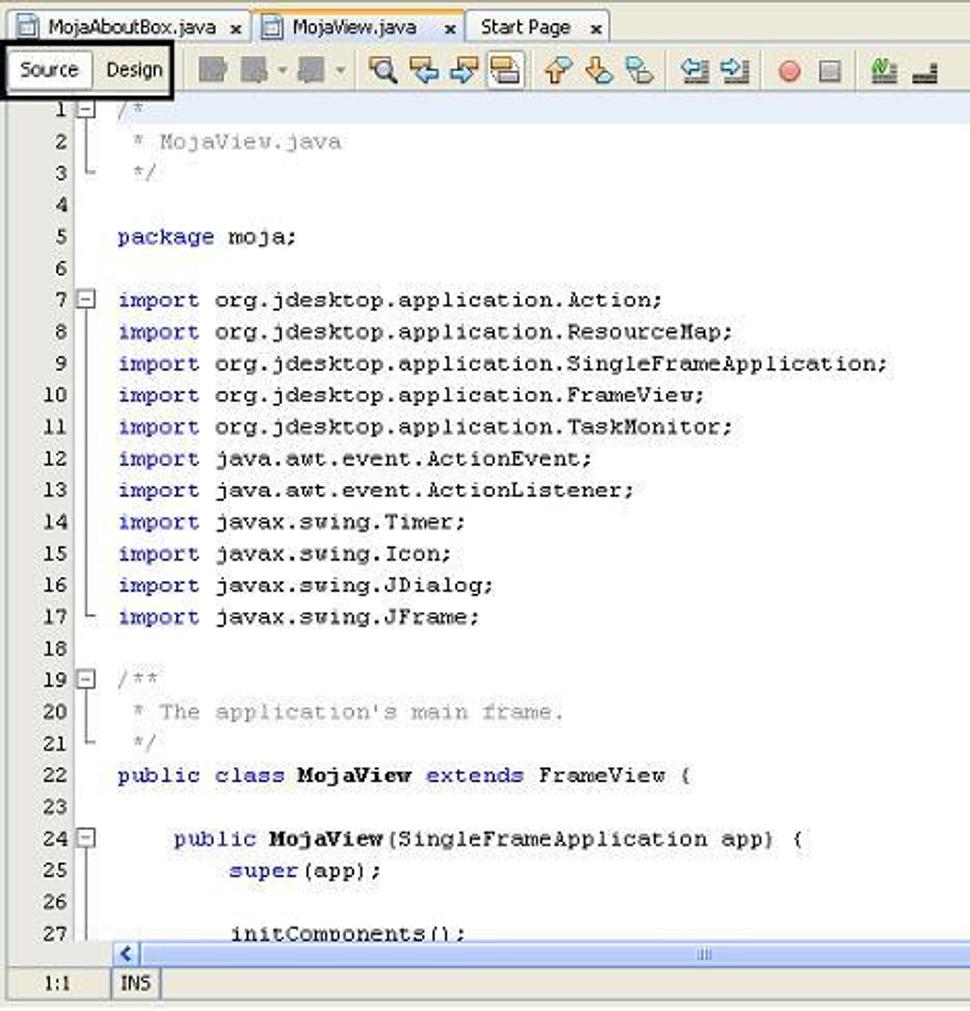
Task: Collapse the header comment fold at line 1
Action: click(x=86, y=109)
